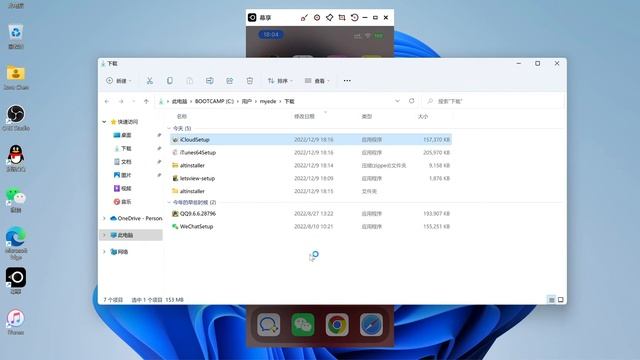Viewport: 640px width, 360px height.
Task: Collapse the Quick access tree node
Action: coord(104,122)
